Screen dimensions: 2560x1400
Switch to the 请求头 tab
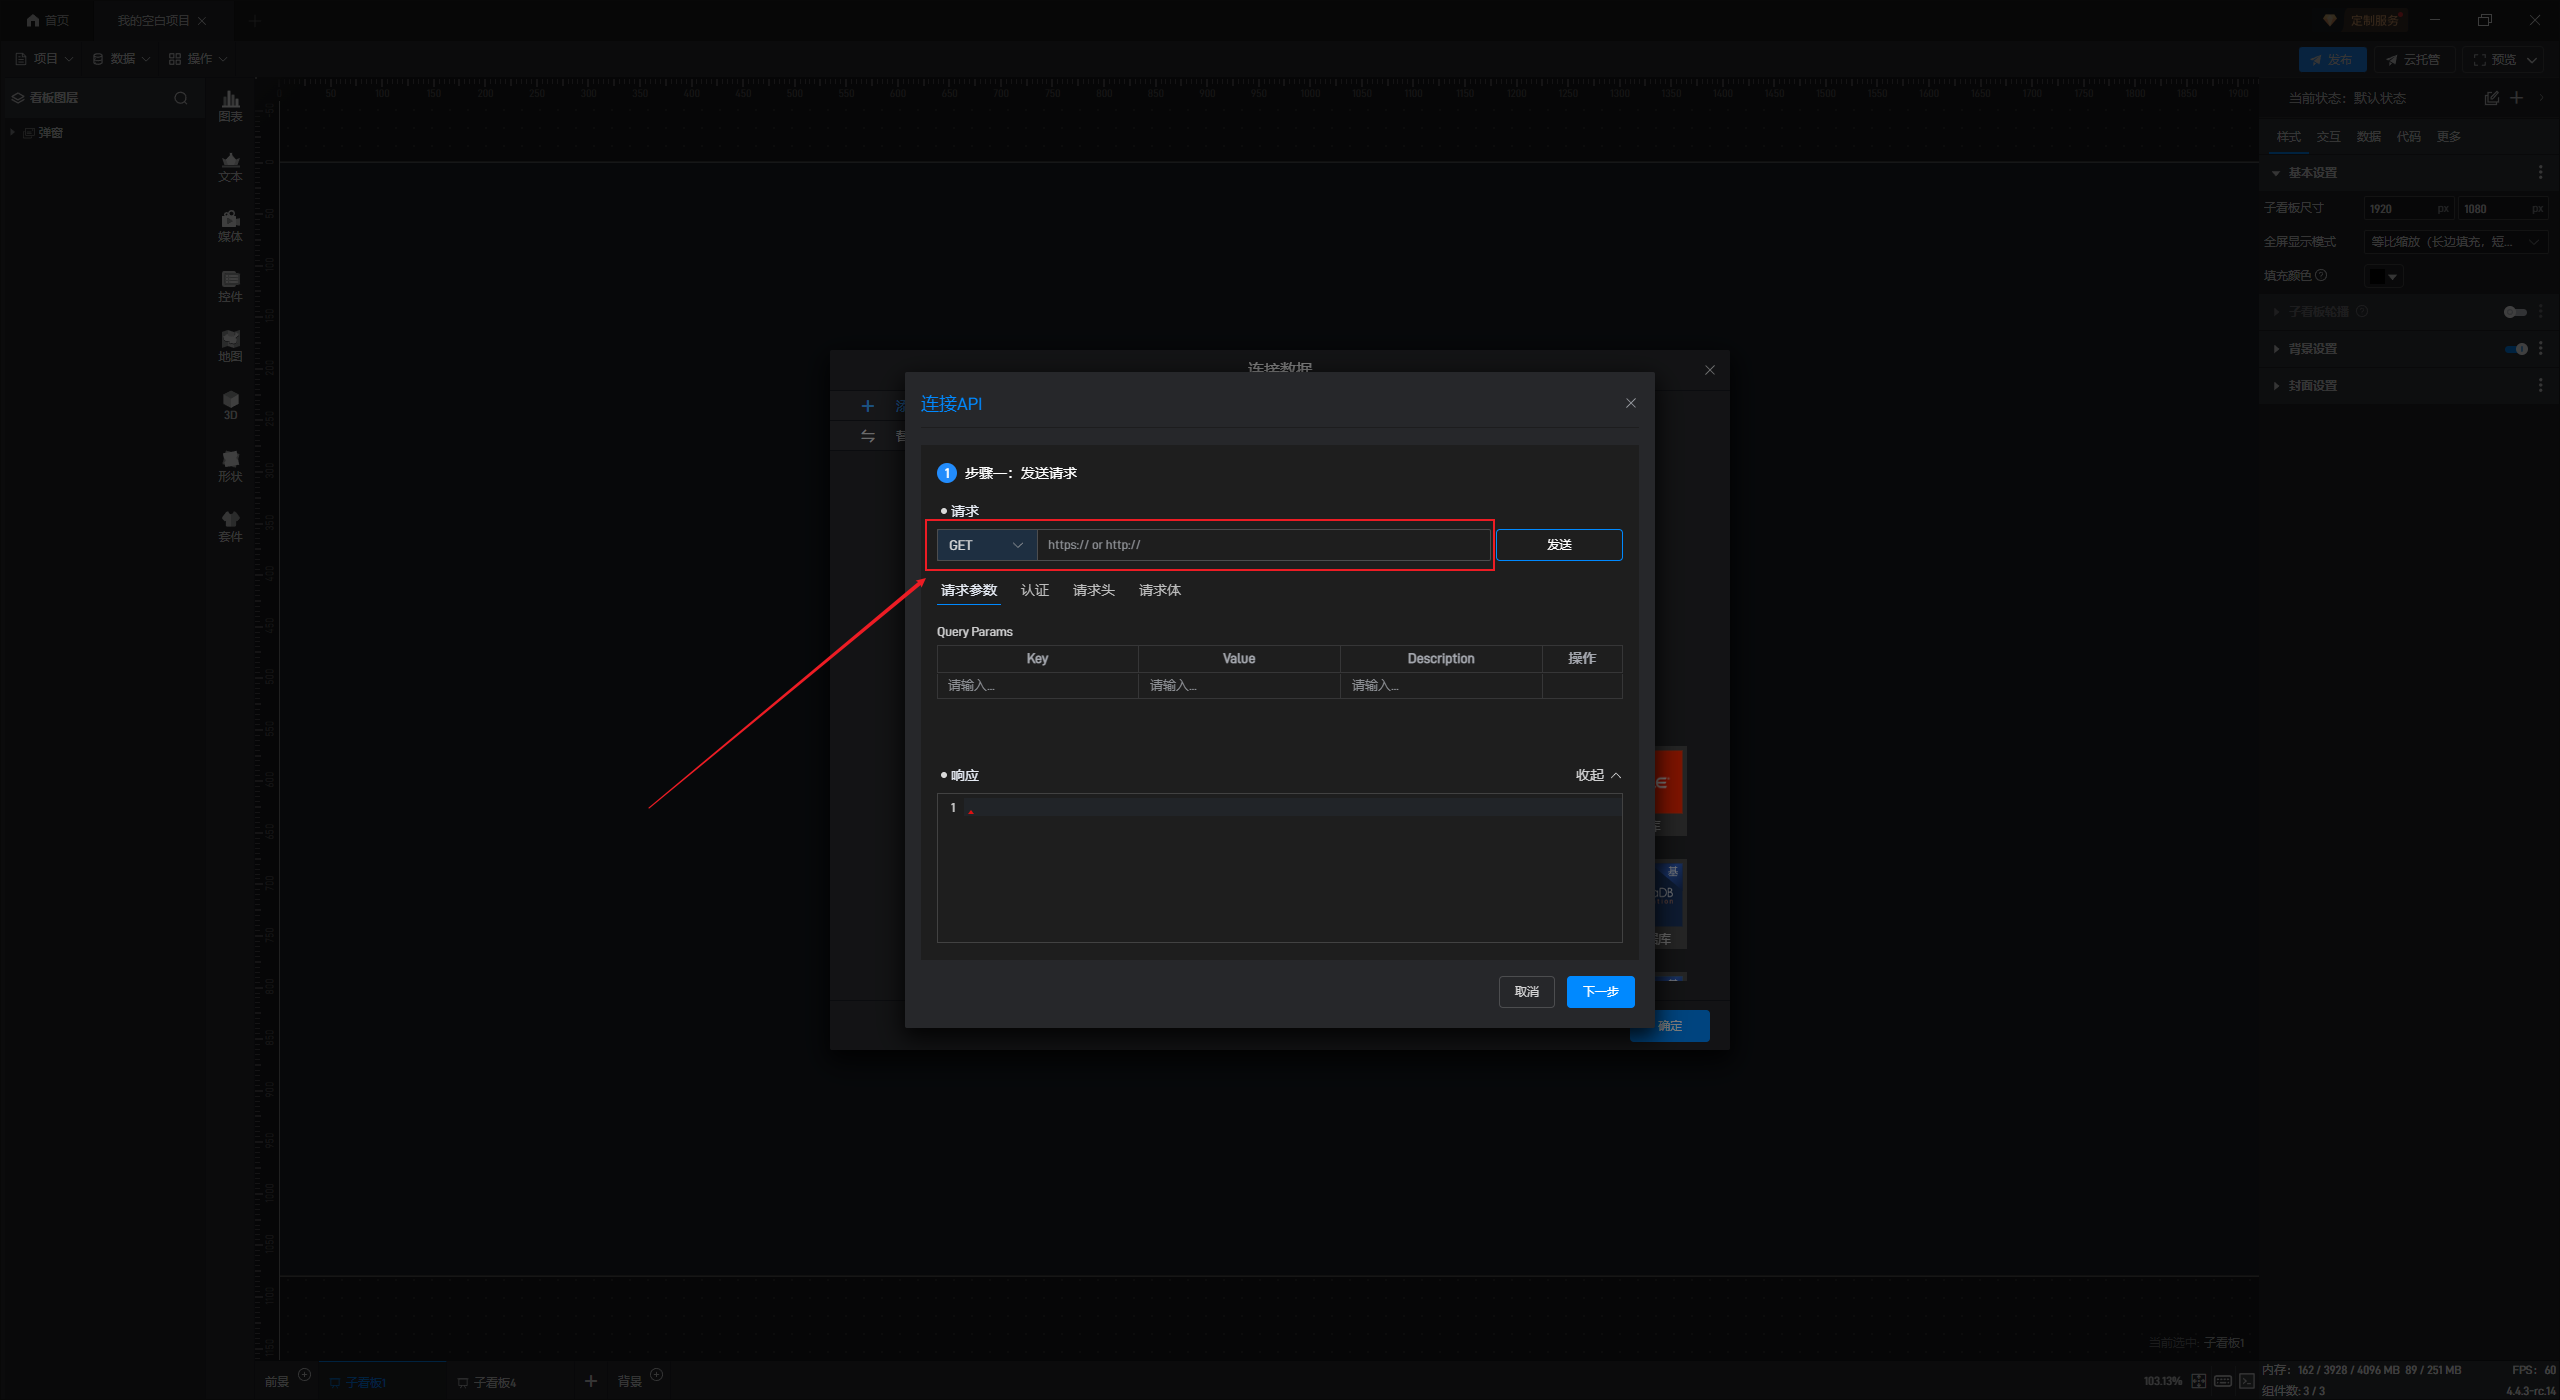coord(1093,590)
